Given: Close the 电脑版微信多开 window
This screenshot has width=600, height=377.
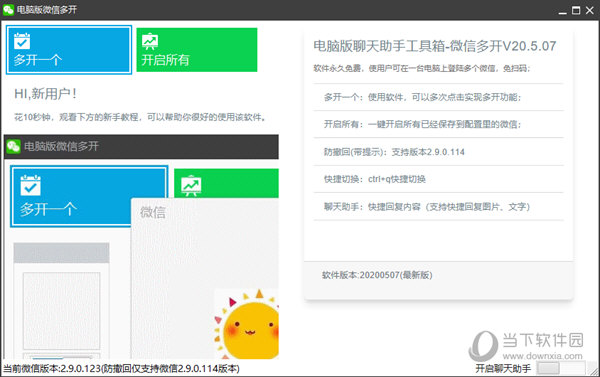Looking at the screenshot, I should click(x=590, y=10).
